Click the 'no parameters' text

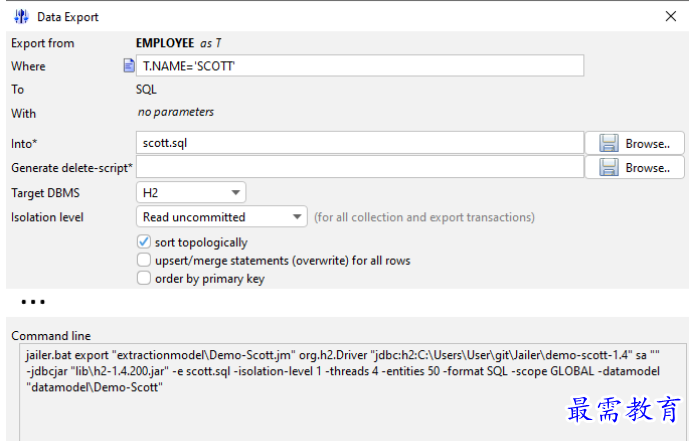[x=175, y=112]
